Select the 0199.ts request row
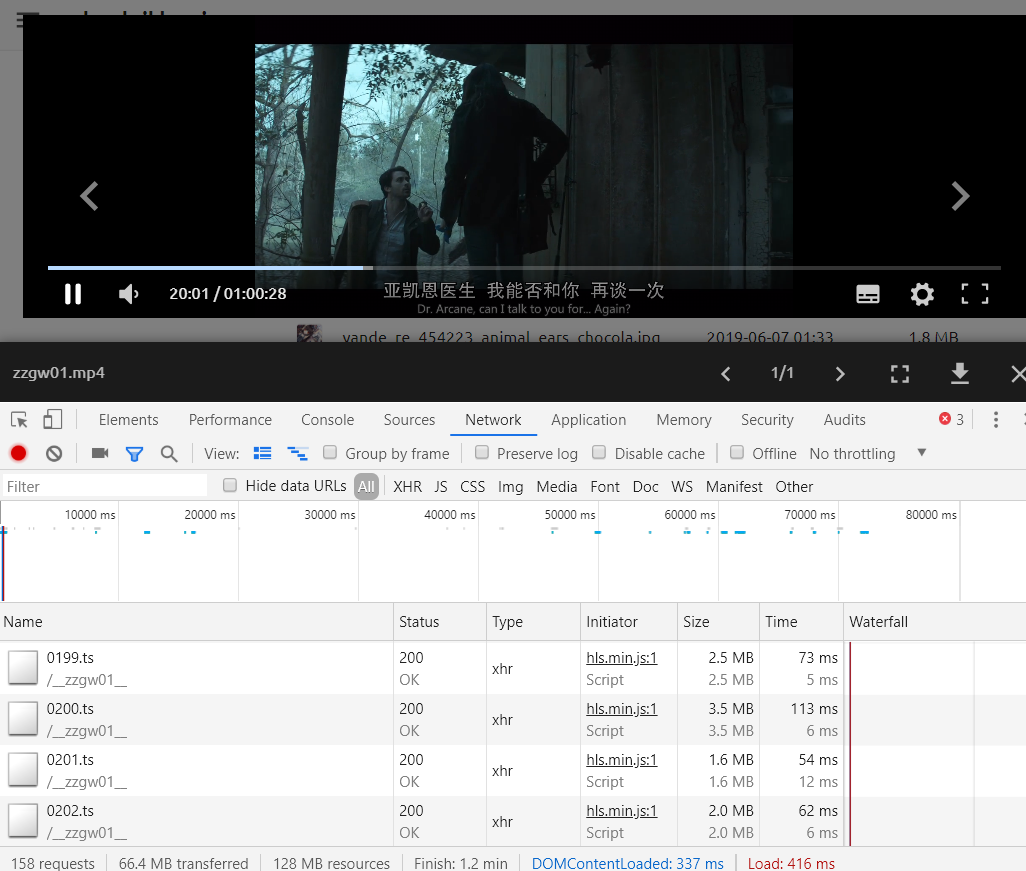Viewport: 1026px width, 871px height. point(513,668)
